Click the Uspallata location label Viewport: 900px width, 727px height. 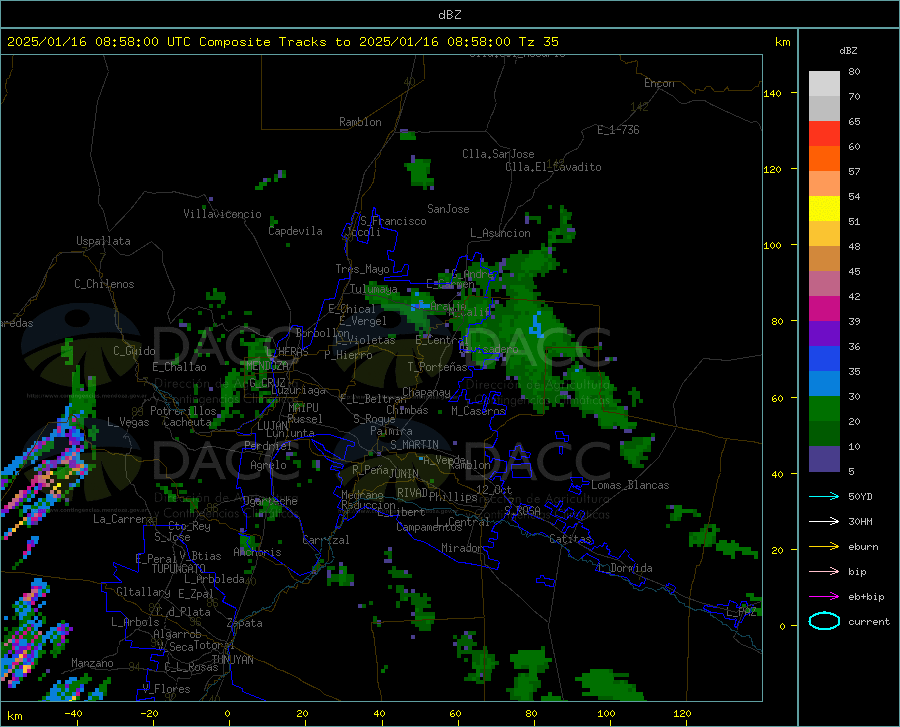click(103, 241)
